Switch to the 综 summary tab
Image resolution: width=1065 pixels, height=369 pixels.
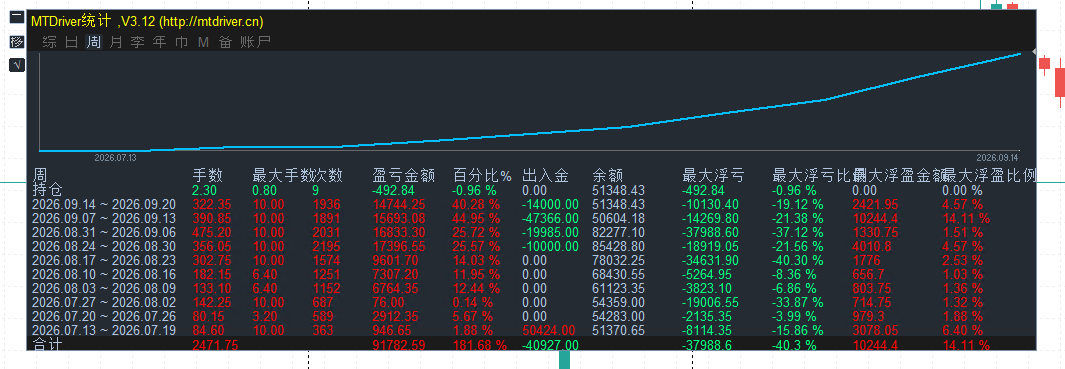click(x=49, y=42)
